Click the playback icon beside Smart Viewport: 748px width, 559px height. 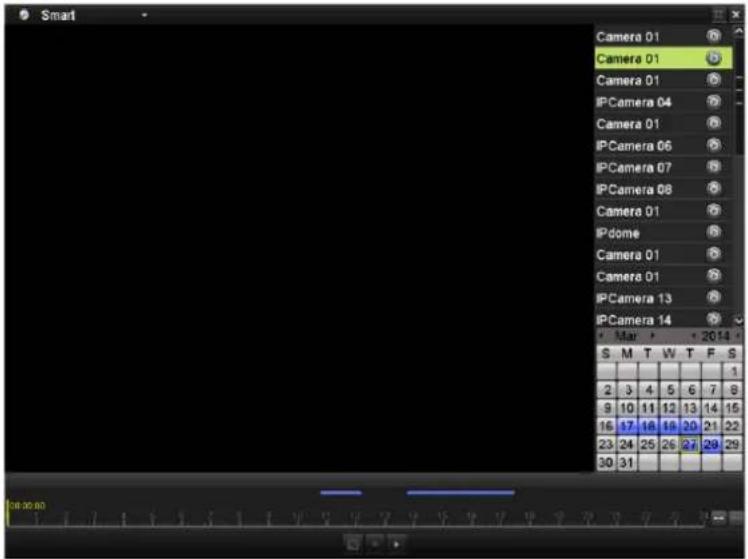tap(24, 15)
